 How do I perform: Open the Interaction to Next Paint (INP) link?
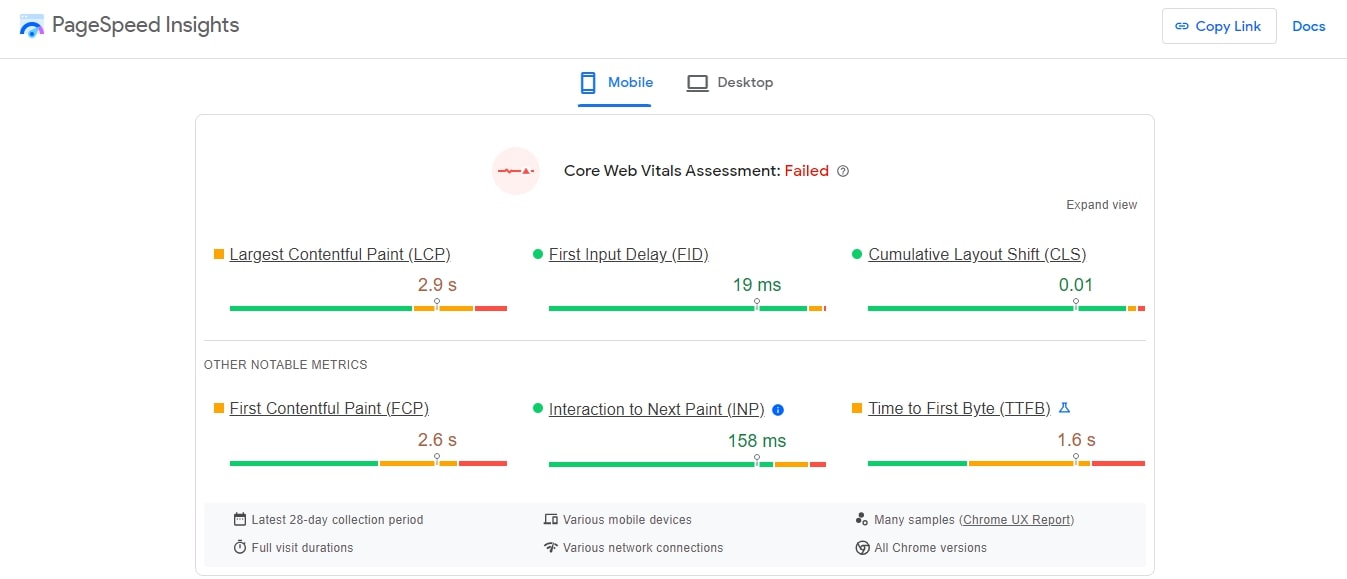click(656, 409)
